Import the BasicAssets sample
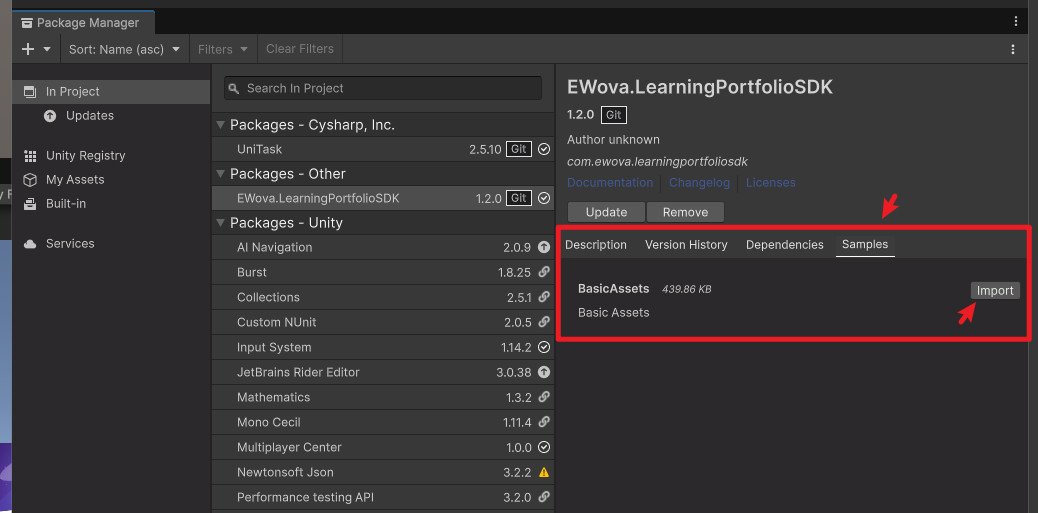The image size is (1038, 513). [995, 291]
